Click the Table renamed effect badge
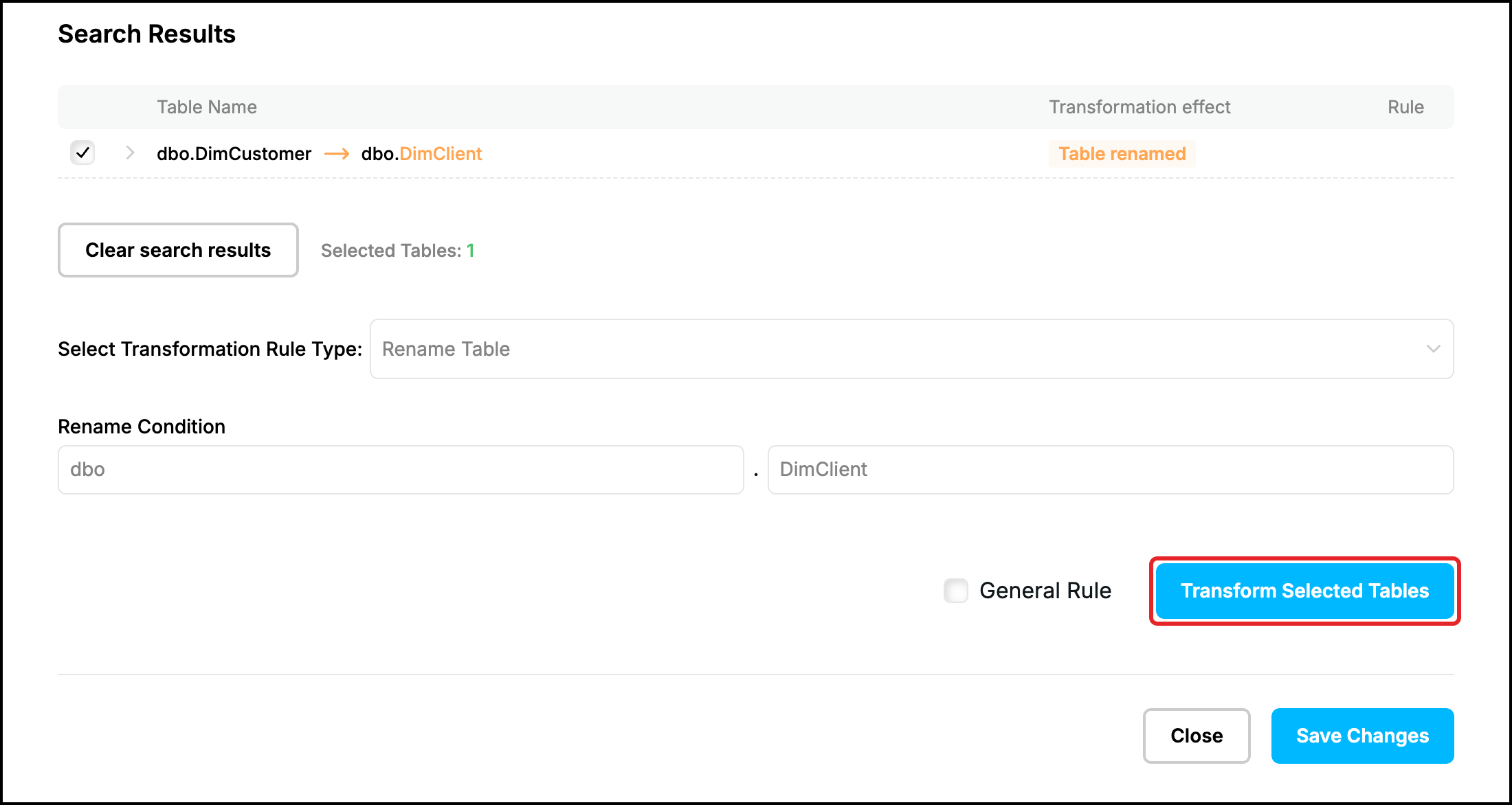This screenshot has height=805, width=1512. [x=1122, y=154]
